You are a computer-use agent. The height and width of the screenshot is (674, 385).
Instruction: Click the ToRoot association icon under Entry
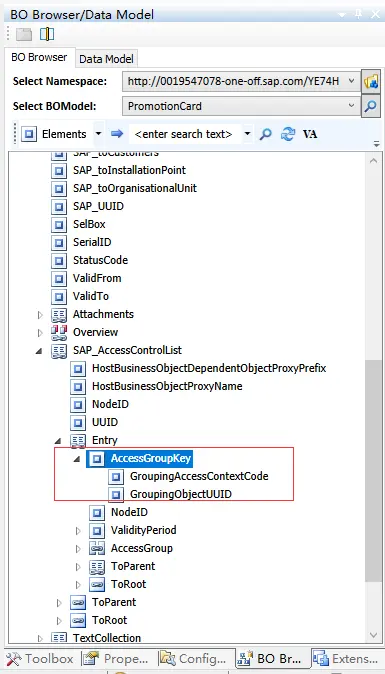97,585
